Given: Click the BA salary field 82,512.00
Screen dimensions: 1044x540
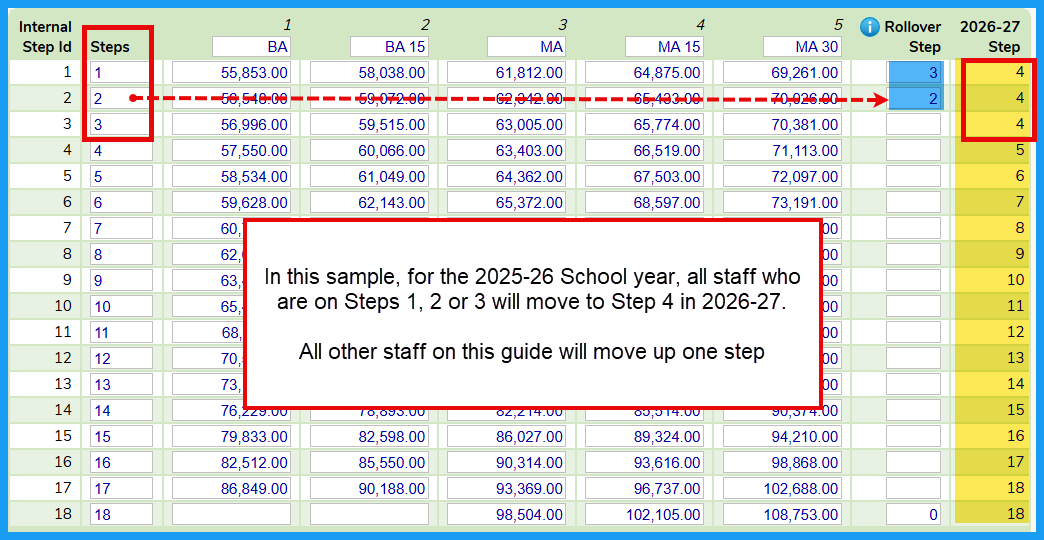Looking at the screenshot, I should pos(232,461).
